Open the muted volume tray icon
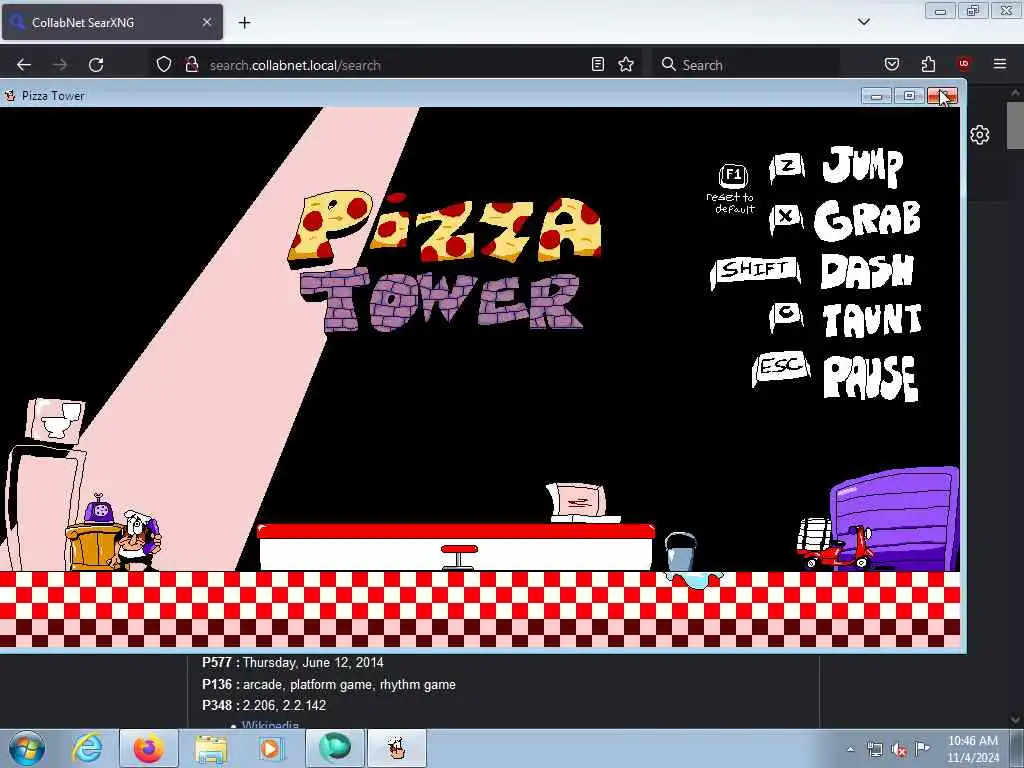The image size is (1024, 768). coord(899,749)
